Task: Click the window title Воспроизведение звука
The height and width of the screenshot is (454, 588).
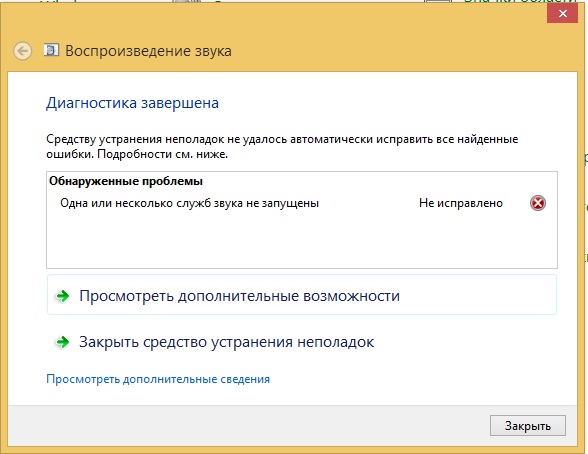Action: click(x=148, y=51)
